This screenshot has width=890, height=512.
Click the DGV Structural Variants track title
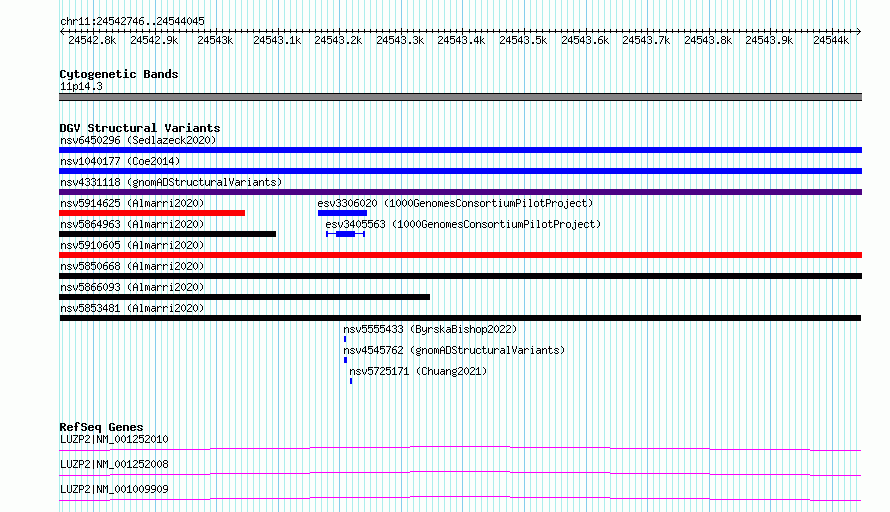click(140, 128)
